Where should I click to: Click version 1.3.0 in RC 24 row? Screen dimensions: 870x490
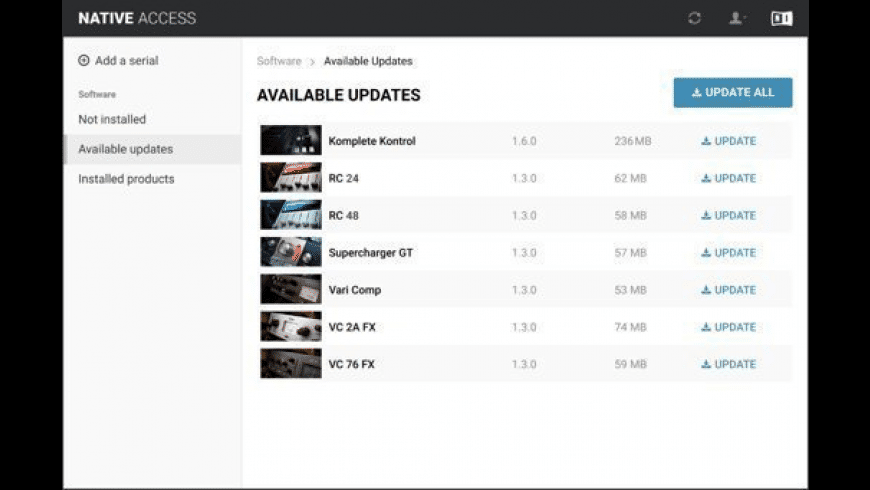pyautogui.click(x=524, y=178)
